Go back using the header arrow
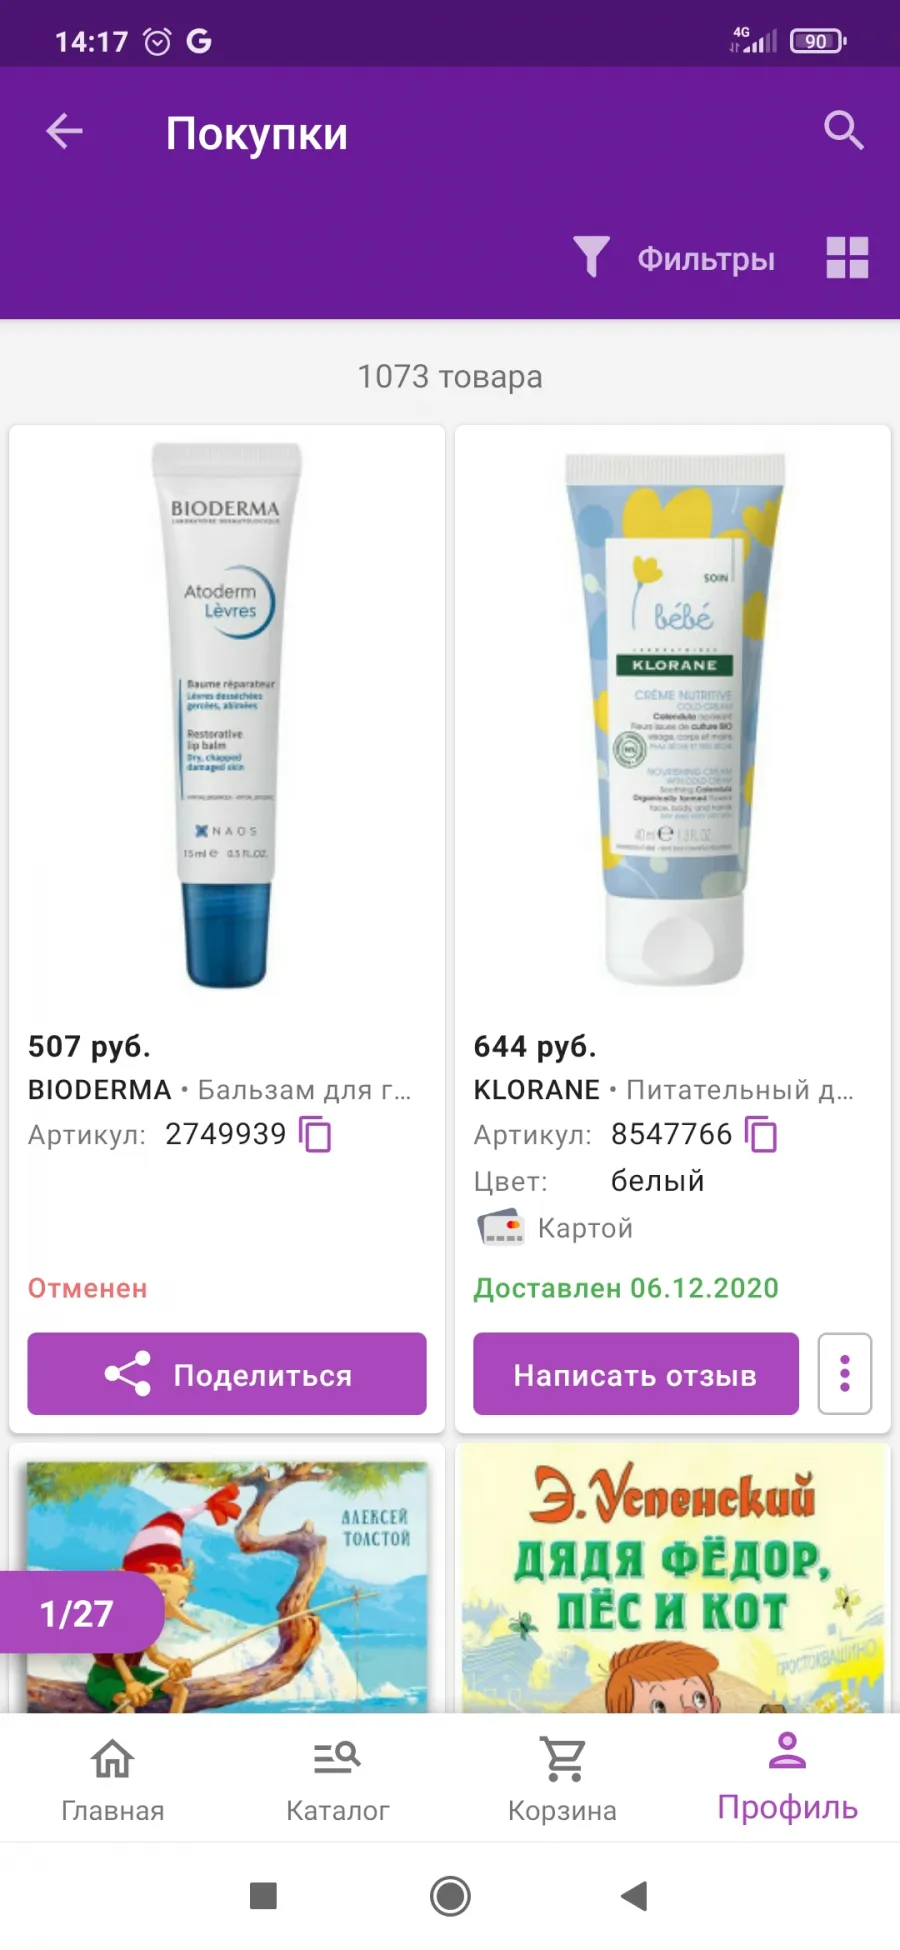The width and height of the screenshot is (900, 1950). pos(65,131)
